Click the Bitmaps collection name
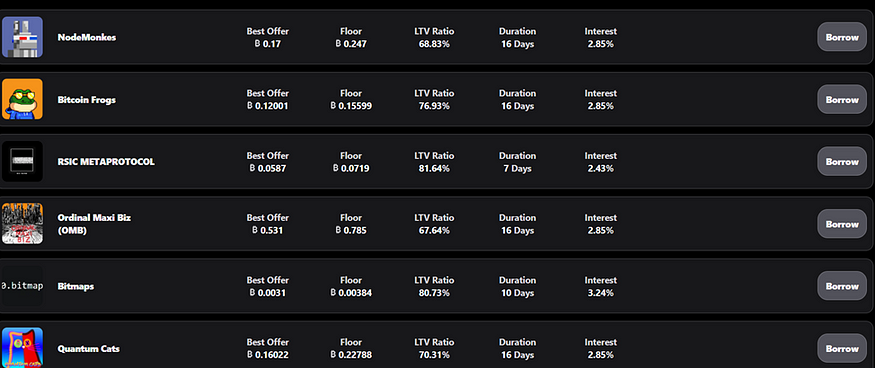Screen dimensions: 875x368 pos(75,286)
